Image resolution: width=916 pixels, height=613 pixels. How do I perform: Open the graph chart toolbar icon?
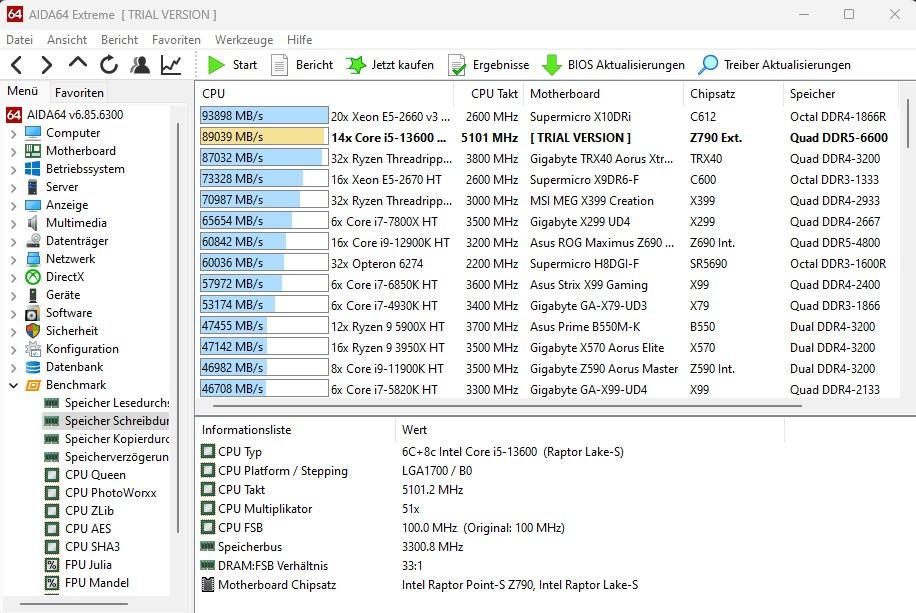(x=171, y=65)
